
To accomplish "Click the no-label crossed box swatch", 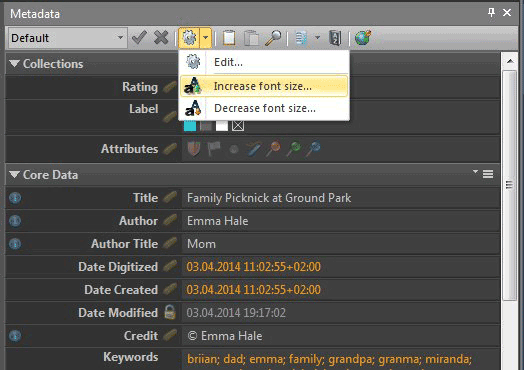I will click(x=238, y=126).
